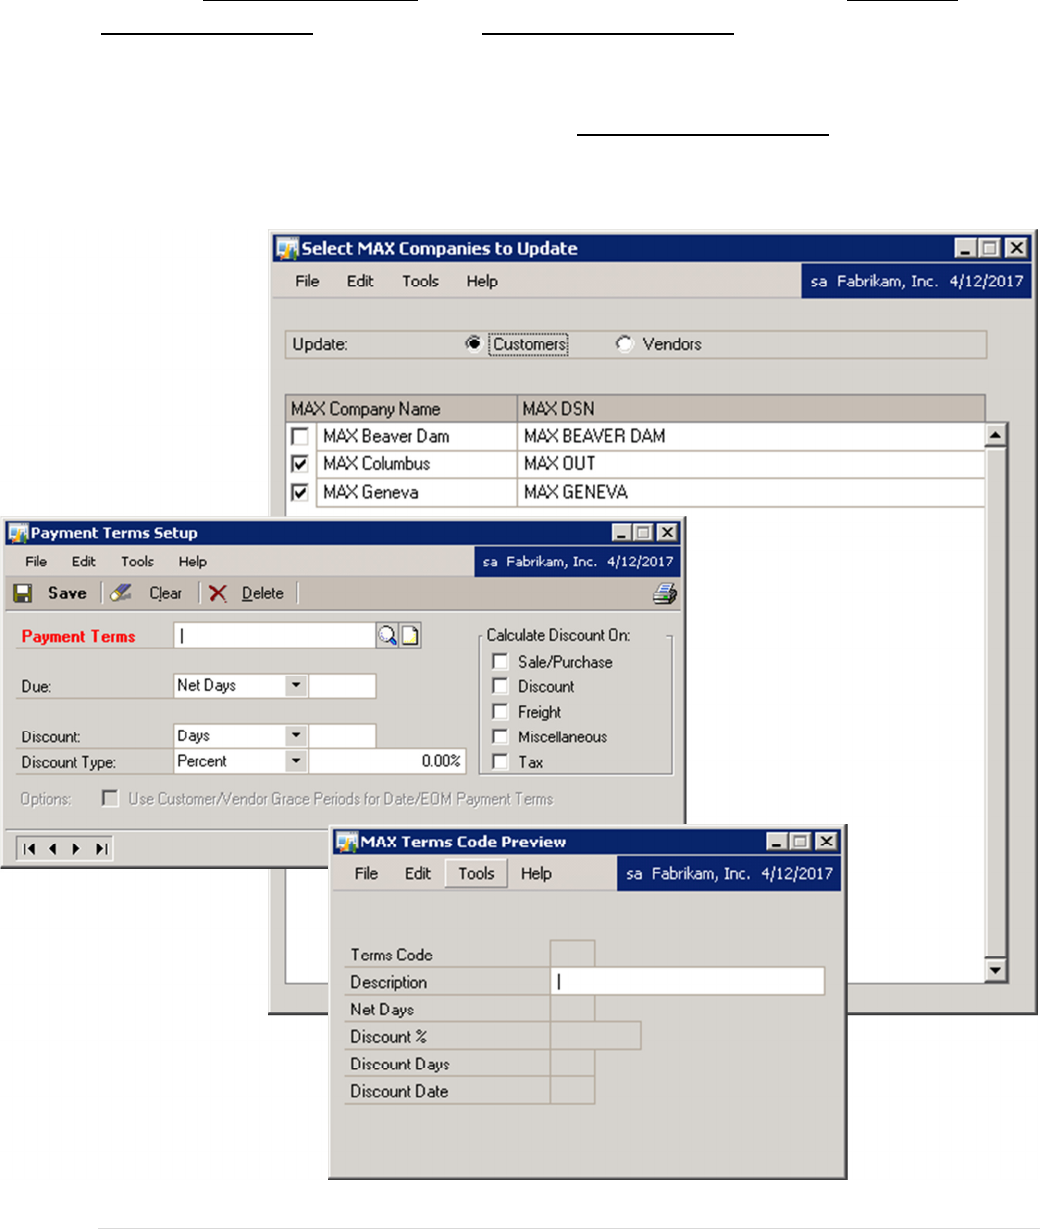Viewport: 1040px width, 1229px height.
Task: Open the Discount Days dropdown
Action: tap(296, 736)
